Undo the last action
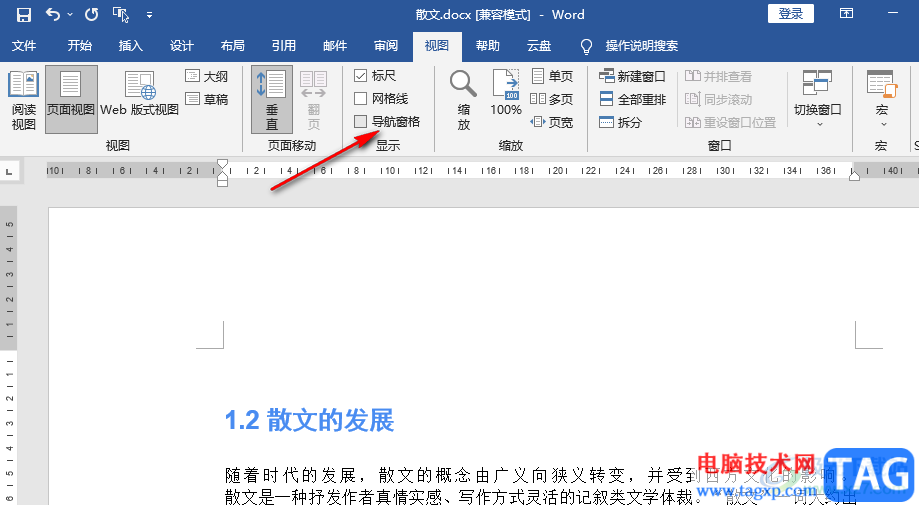This screenshot has height=505, width=919. click(53, 15)
